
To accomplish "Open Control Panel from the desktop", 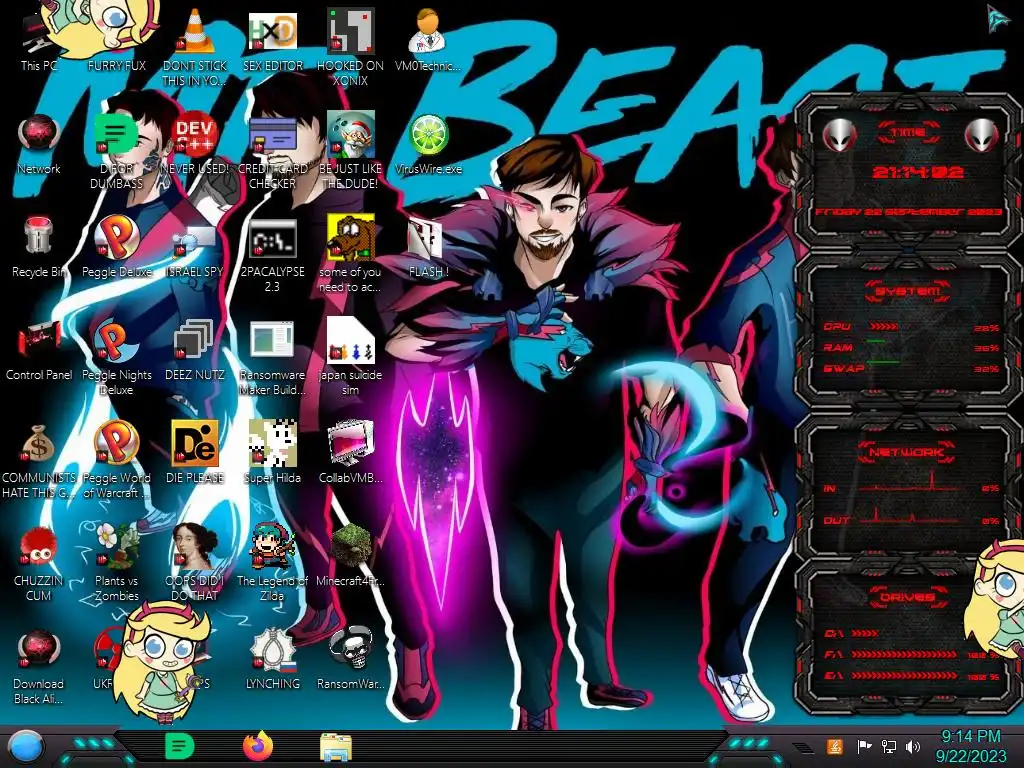I will pos(39,351).
